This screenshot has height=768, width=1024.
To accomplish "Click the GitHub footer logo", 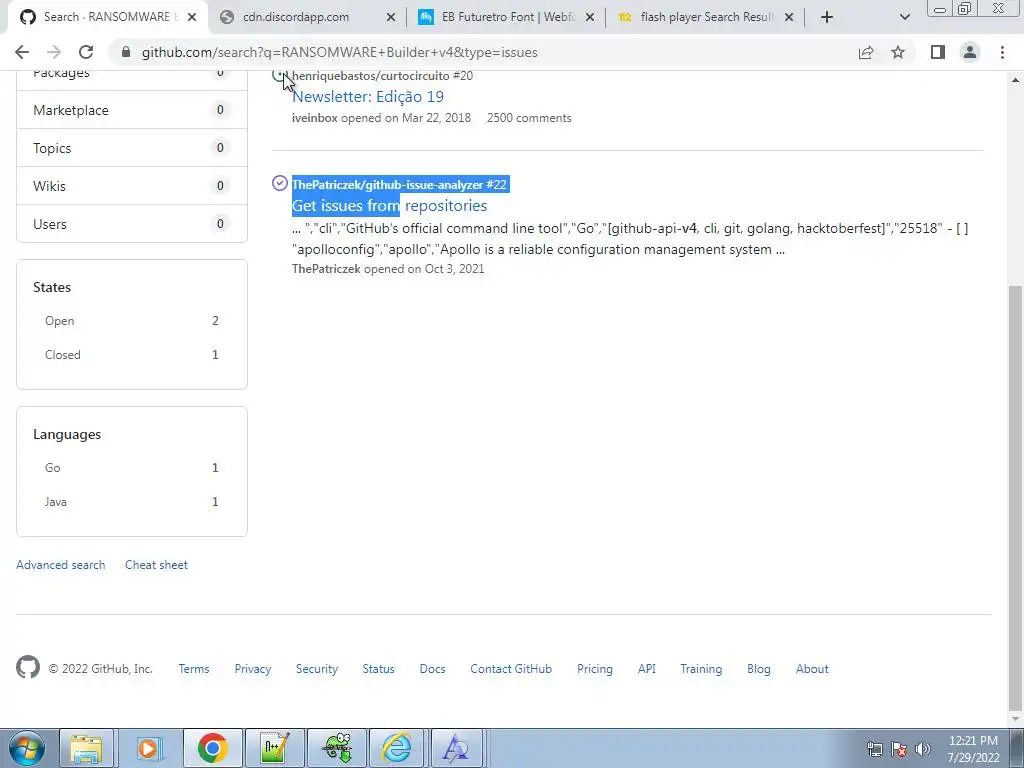I will [x=28, y=667].
